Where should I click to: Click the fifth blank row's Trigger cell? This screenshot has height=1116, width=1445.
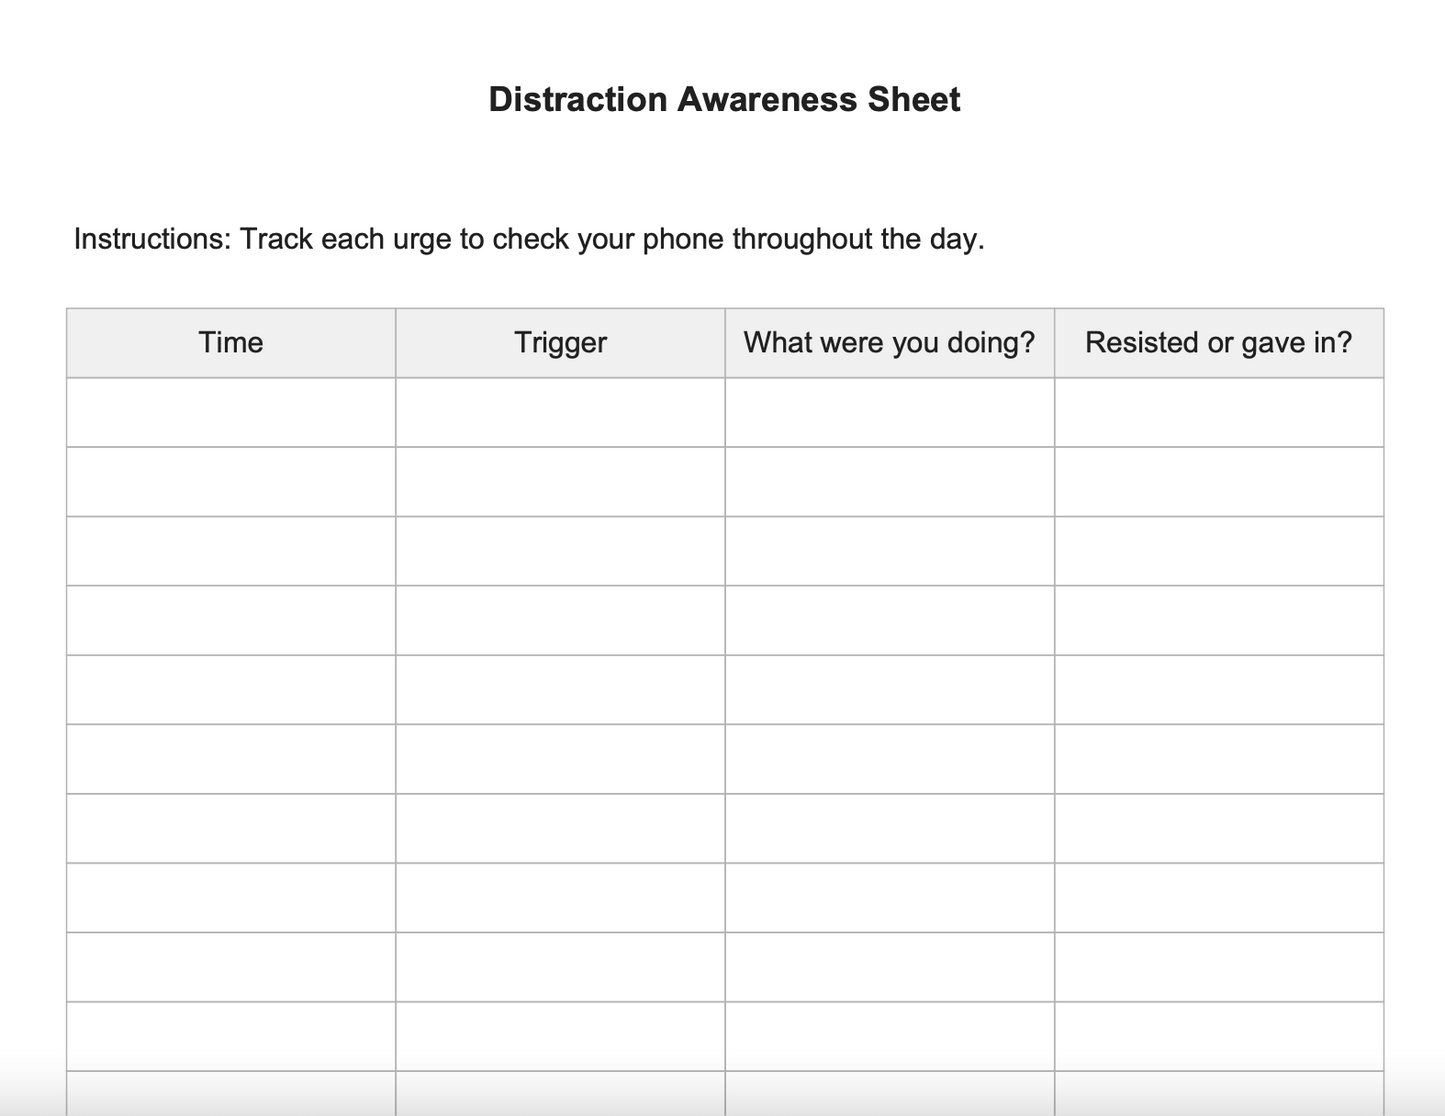tap(560, 690)
